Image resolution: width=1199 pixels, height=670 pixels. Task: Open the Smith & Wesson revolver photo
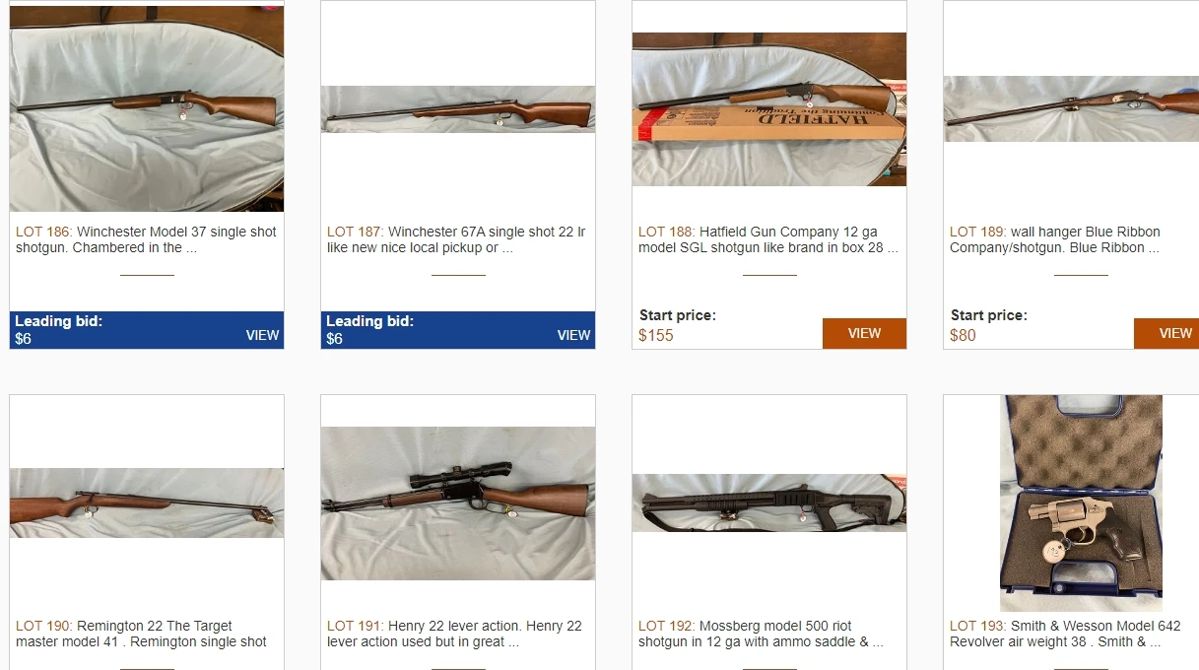(1081, 503)
